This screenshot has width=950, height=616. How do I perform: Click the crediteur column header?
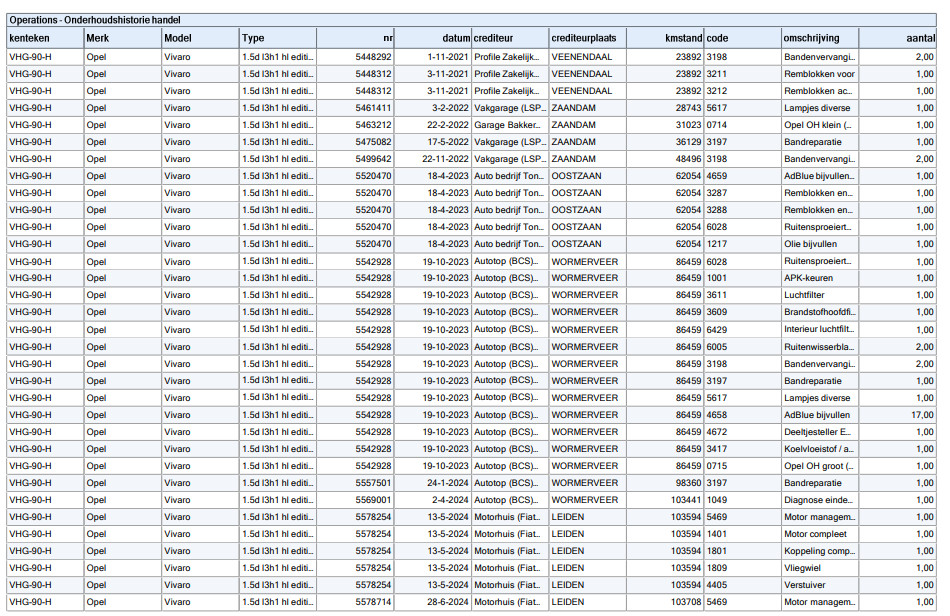coord(510,38)
